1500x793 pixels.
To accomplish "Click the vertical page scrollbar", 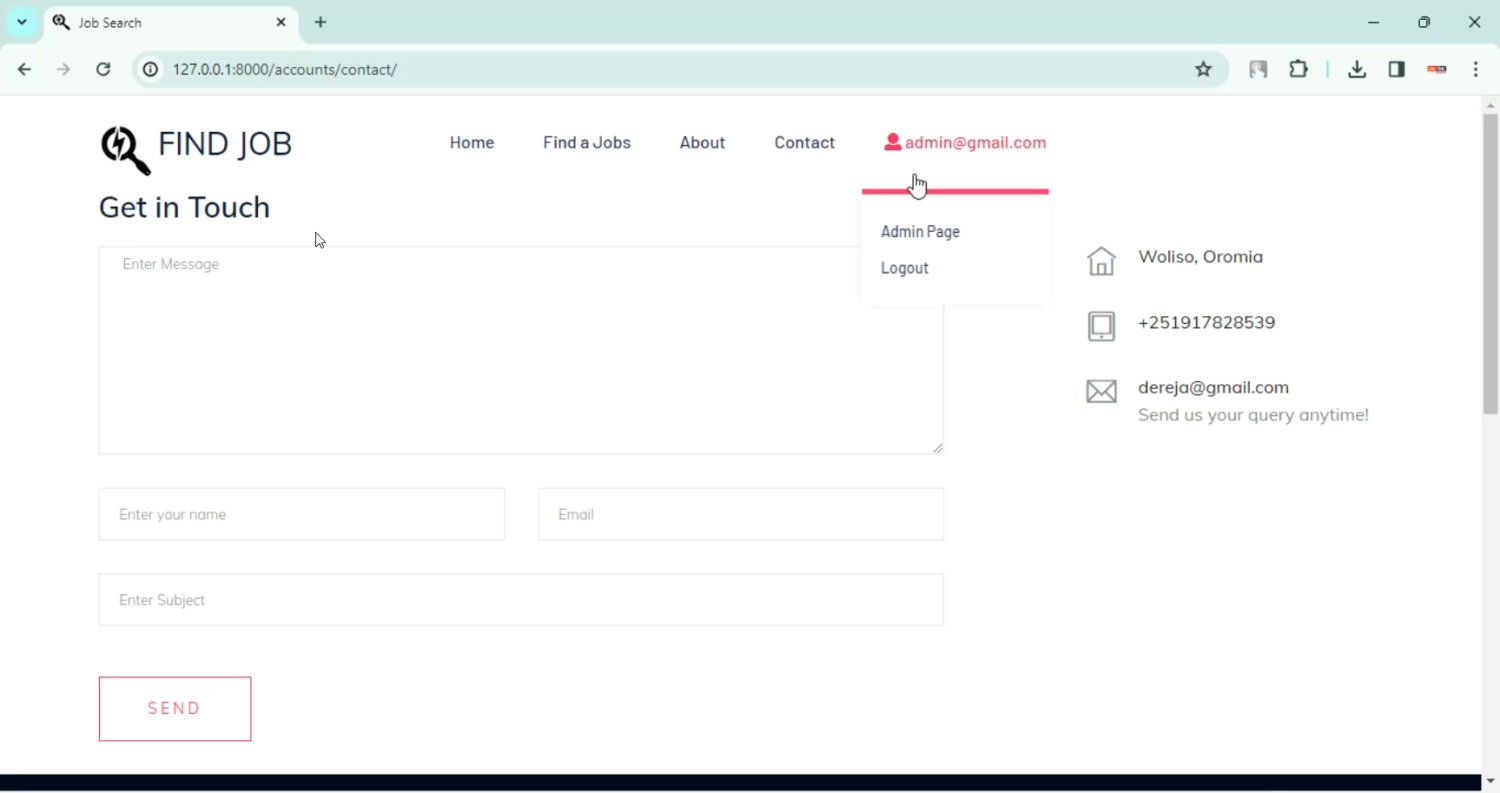I will (x=1490, y=265).
